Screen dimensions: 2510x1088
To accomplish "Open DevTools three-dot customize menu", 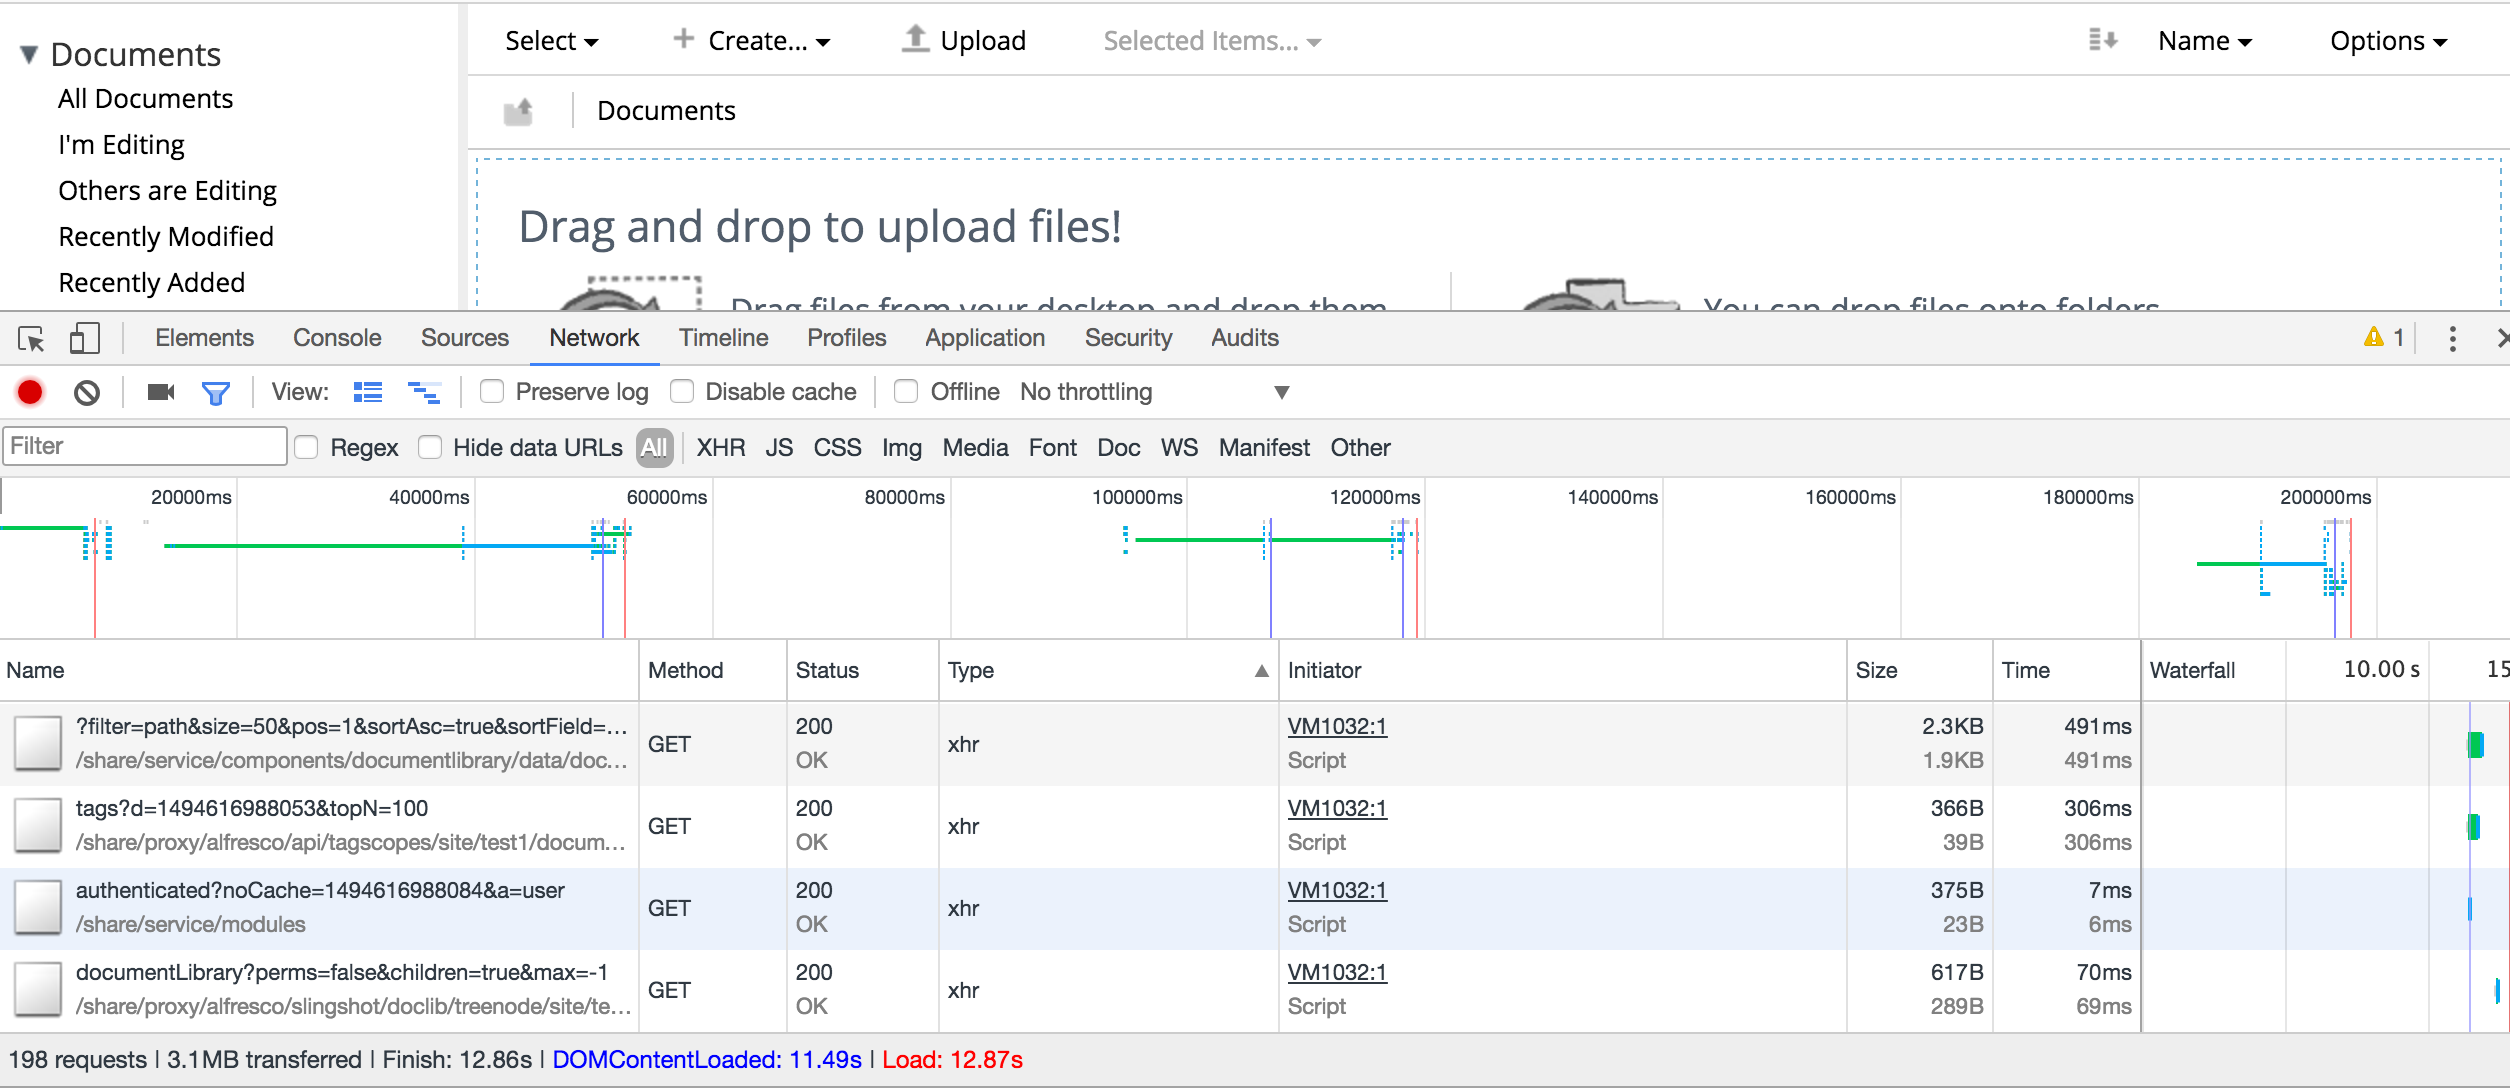I will (2452, 339).
